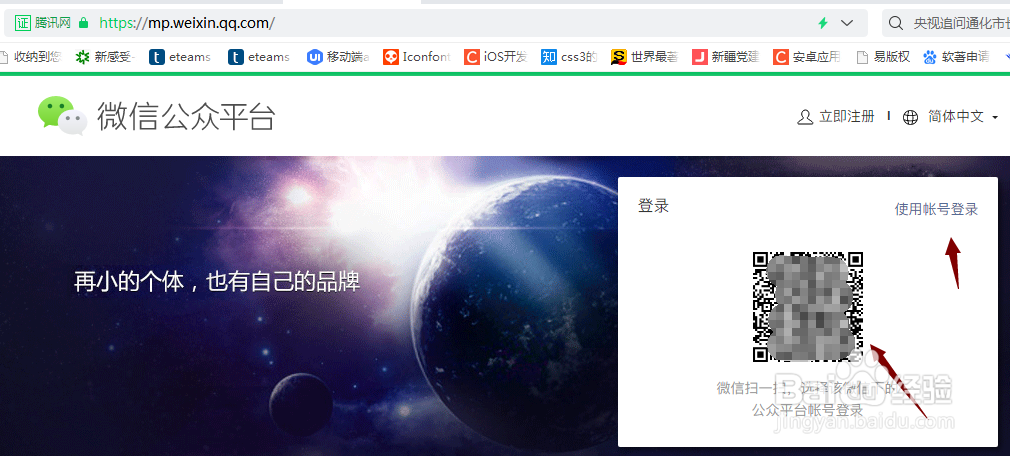Click the person icon beside 立即注册
This screenshot has height=456, width=1010.
(805, 117)
